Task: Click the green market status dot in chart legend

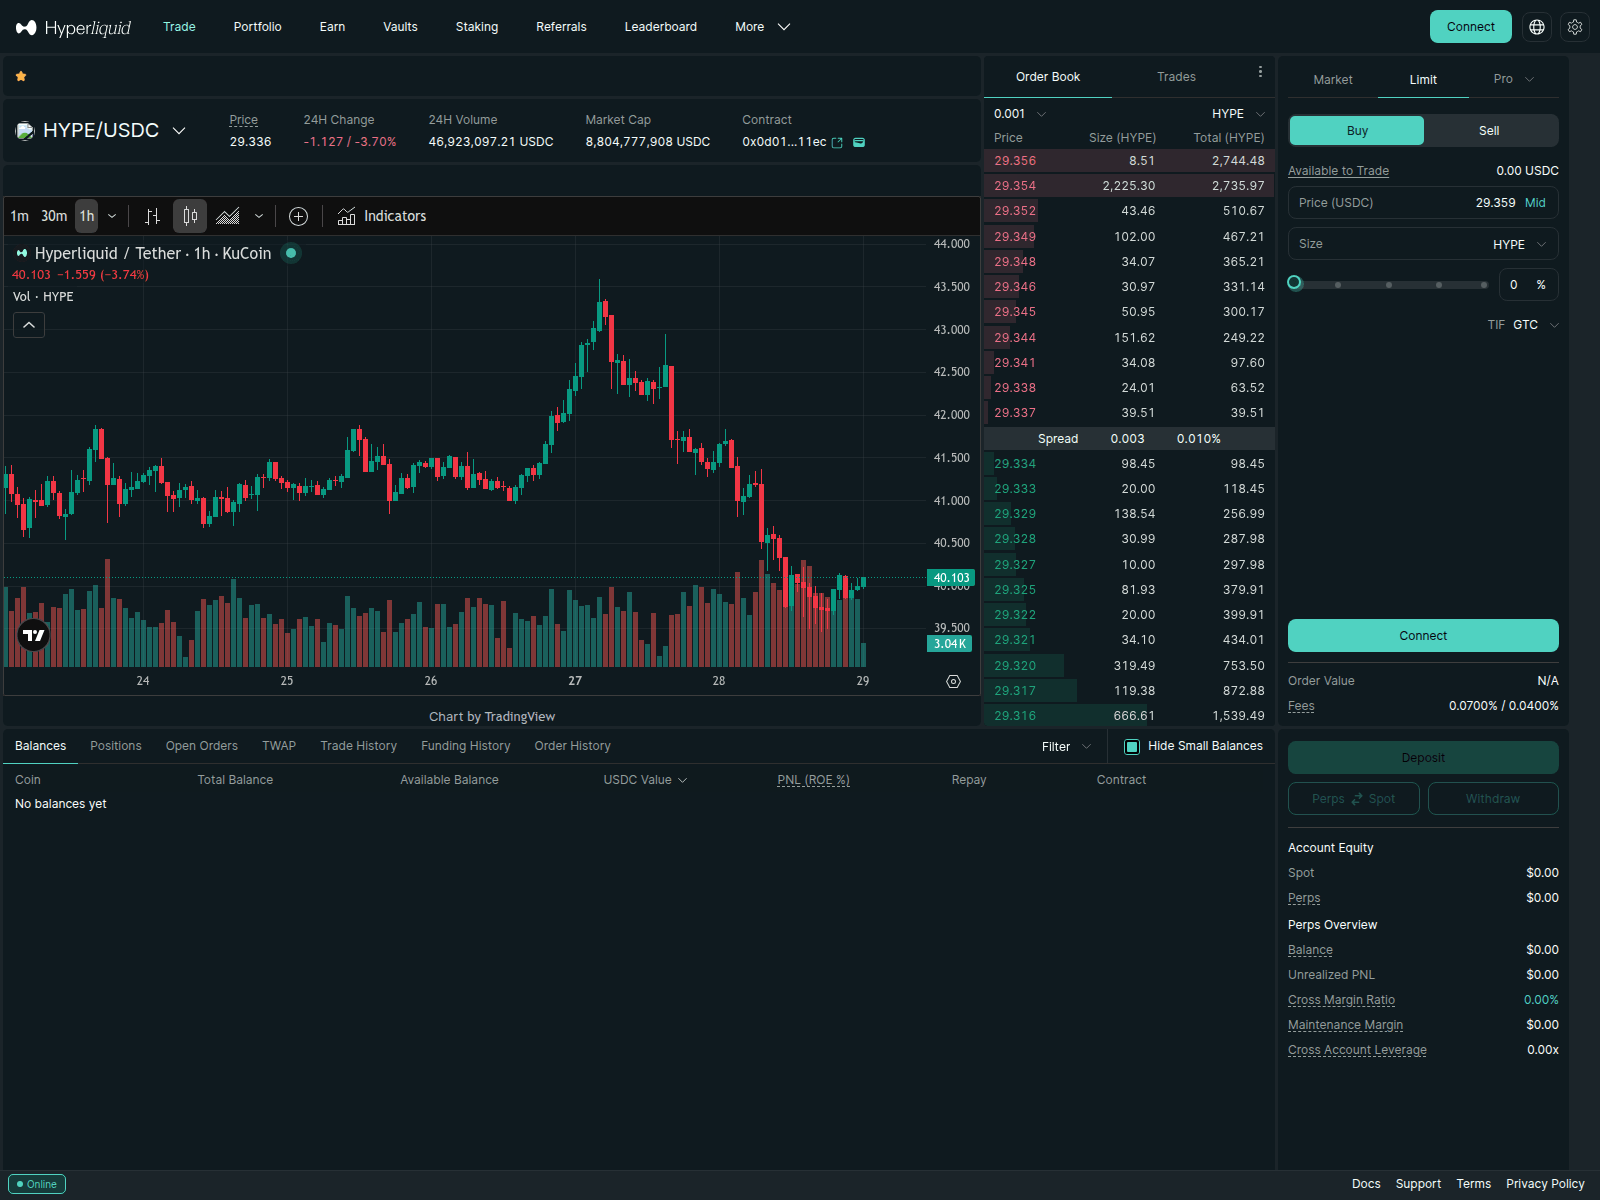Action: tap(291, 253)
